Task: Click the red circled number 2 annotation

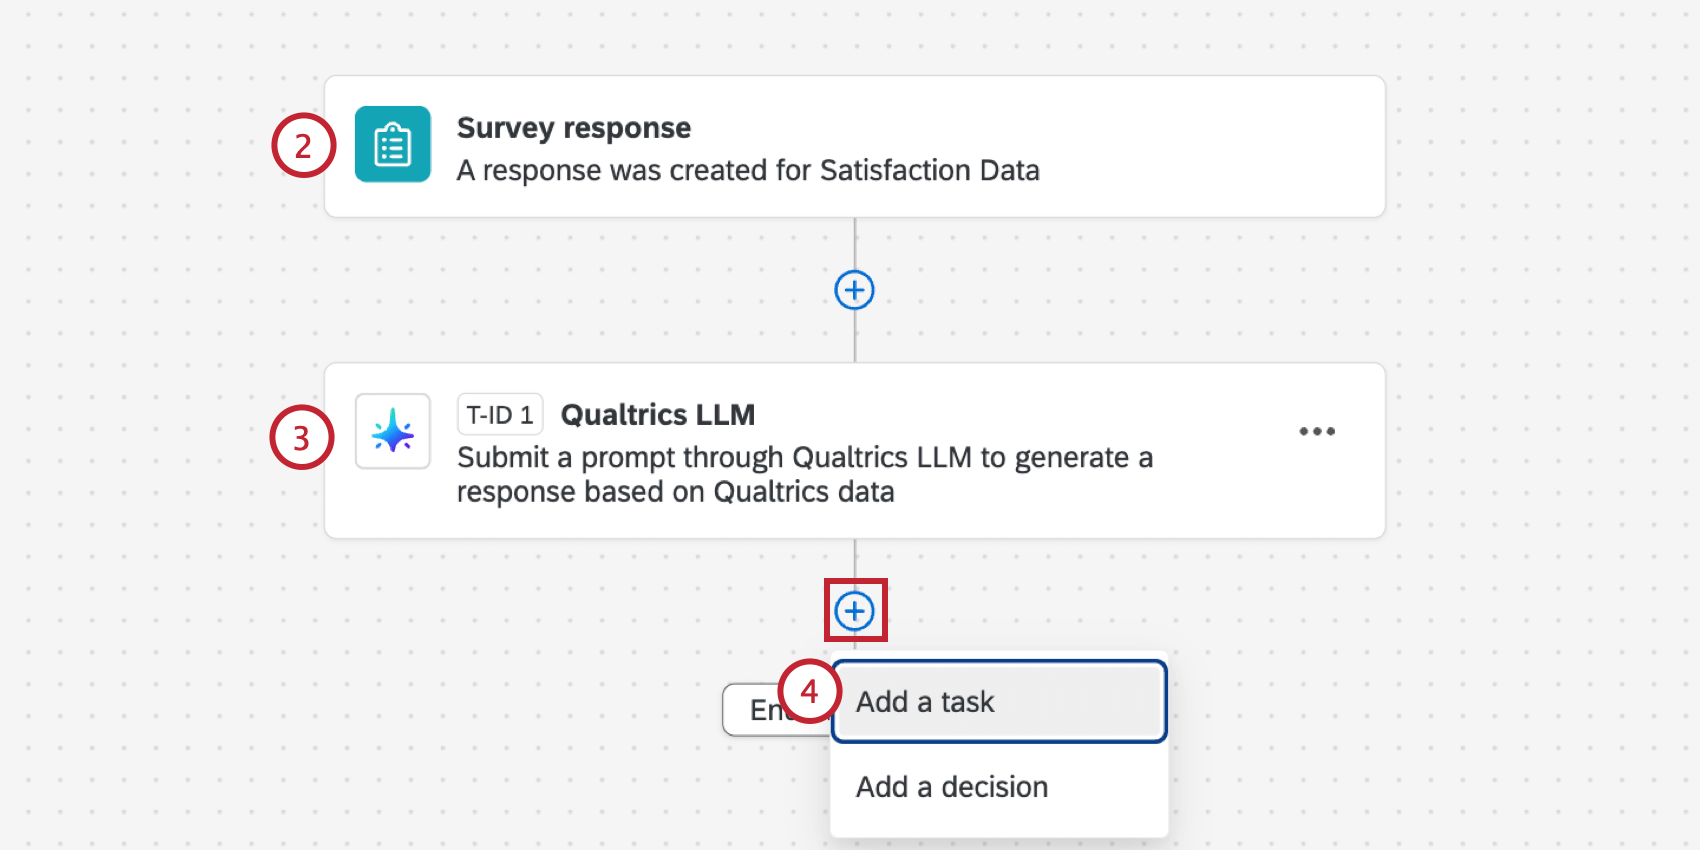Action: click(x=302, y=146)
